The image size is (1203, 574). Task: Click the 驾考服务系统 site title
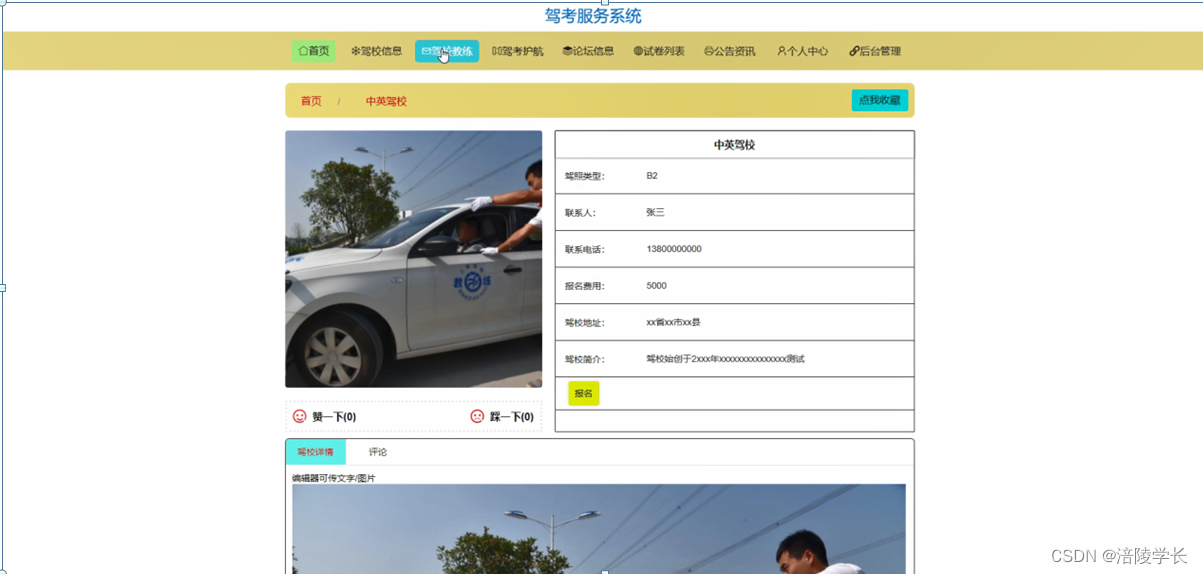tap(593, 16)
